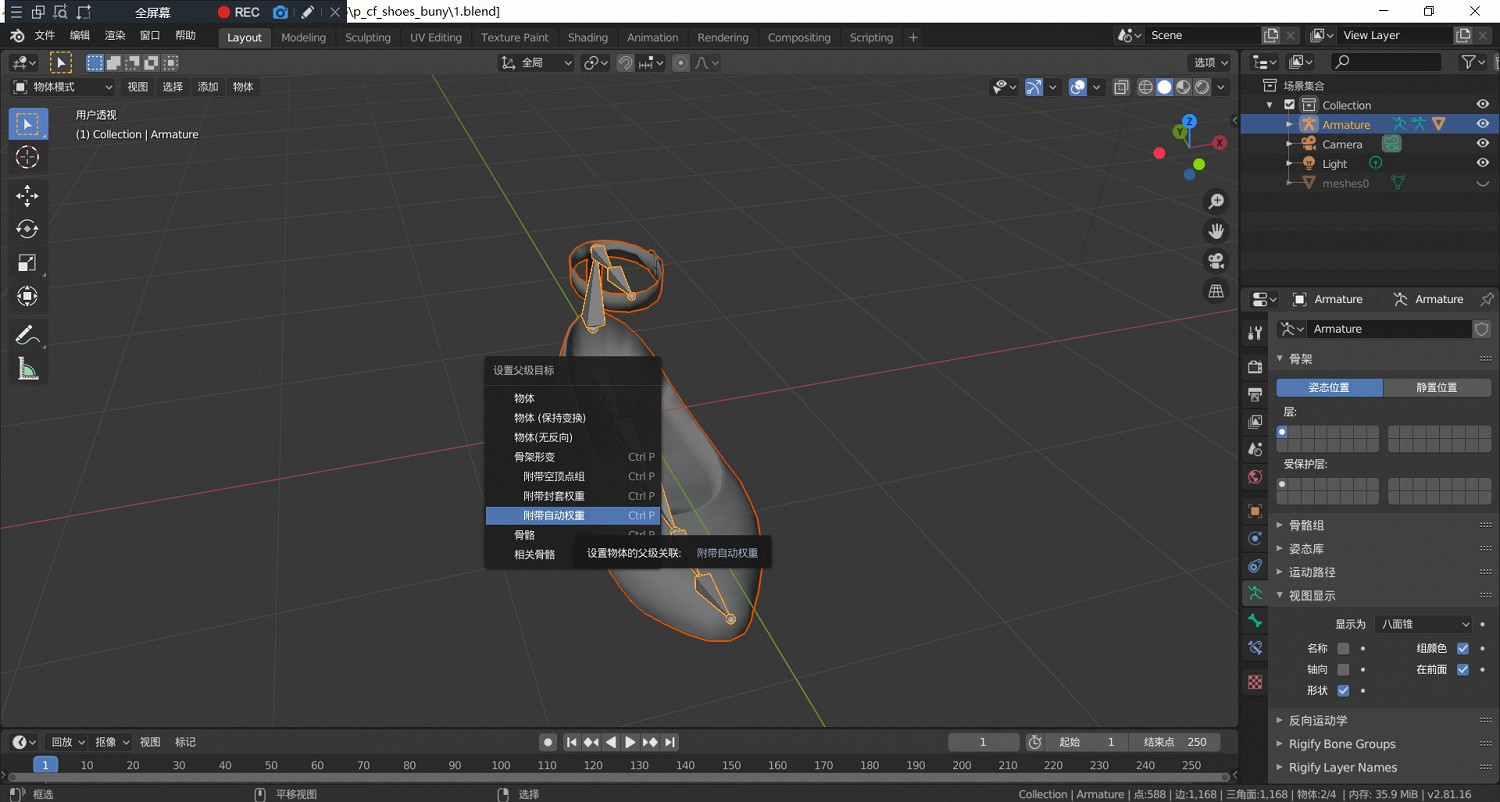Activate the Annotate pencil tool
Screen dimensions: 1500x802
[28, 336]
